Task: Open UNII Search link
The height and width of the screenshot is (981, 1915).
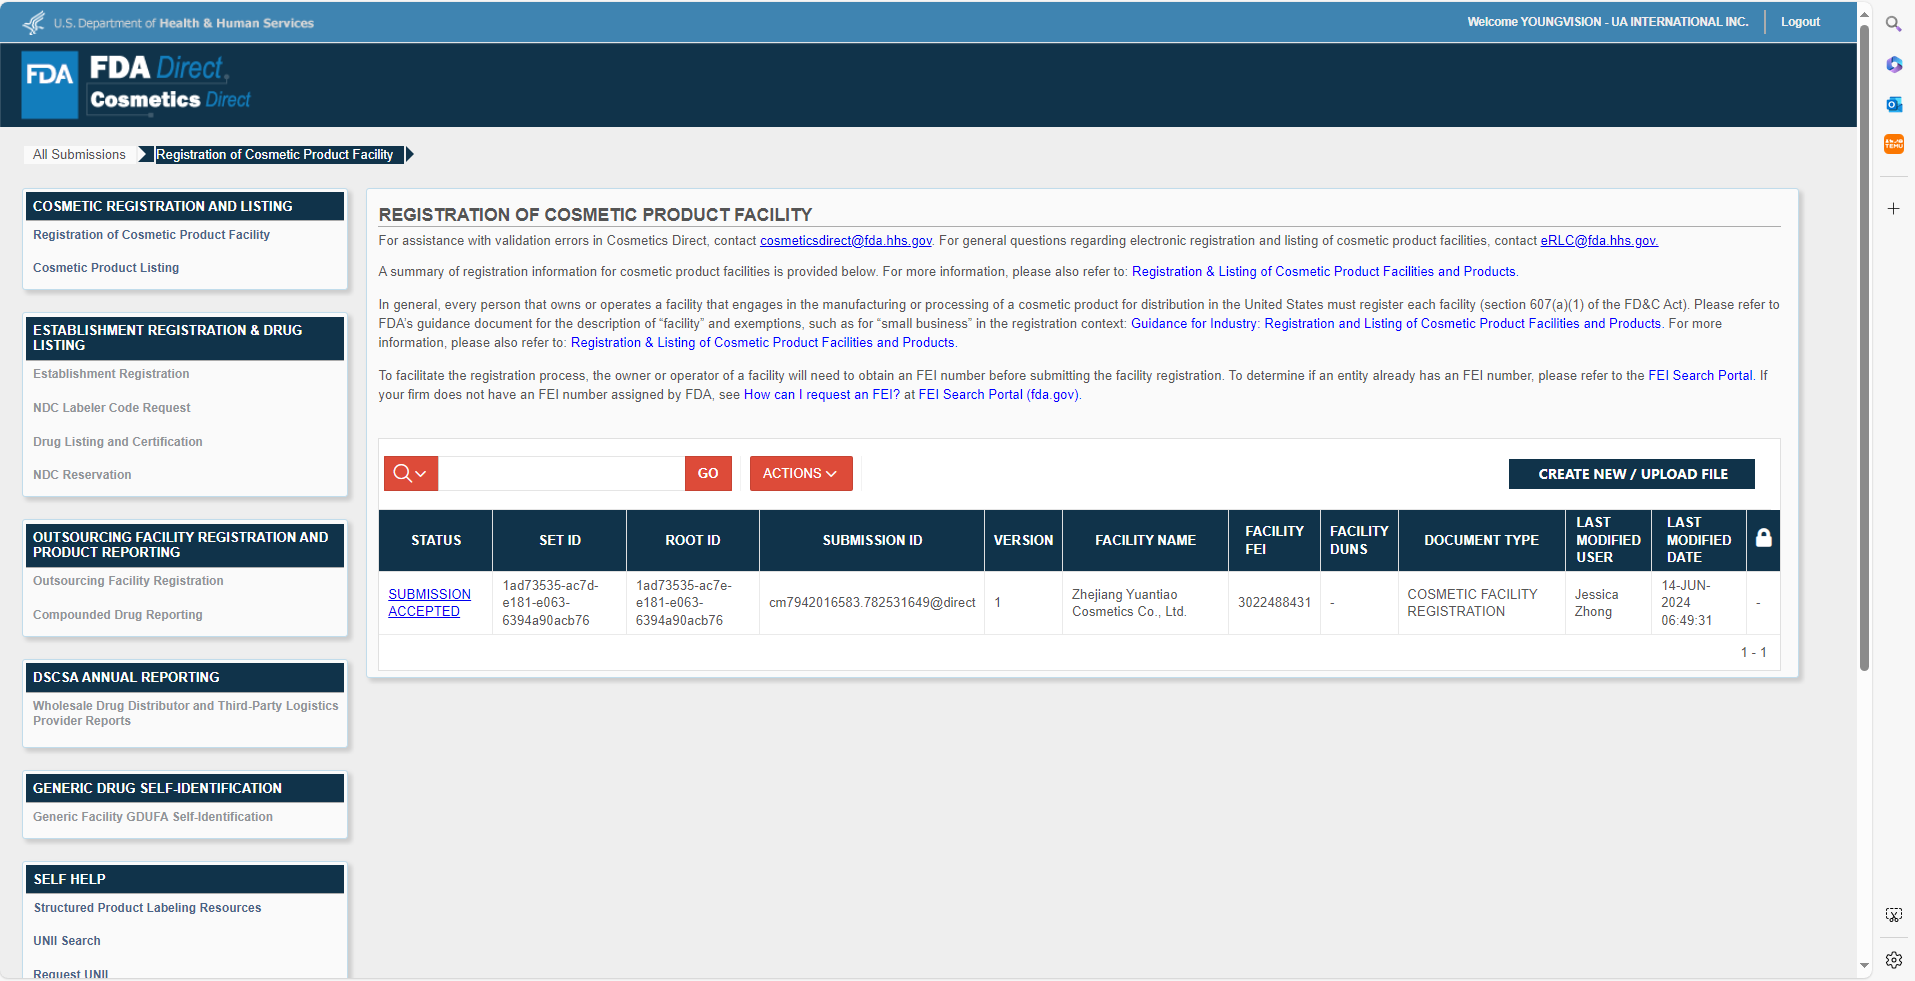Action: click(x=67, y=941)
